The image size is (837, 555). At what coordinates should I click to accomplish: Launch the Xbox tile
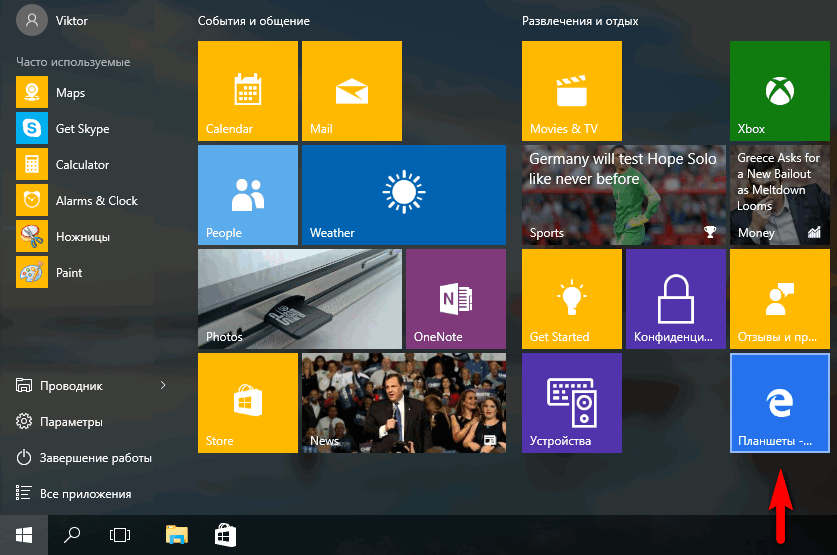[779, 91]
